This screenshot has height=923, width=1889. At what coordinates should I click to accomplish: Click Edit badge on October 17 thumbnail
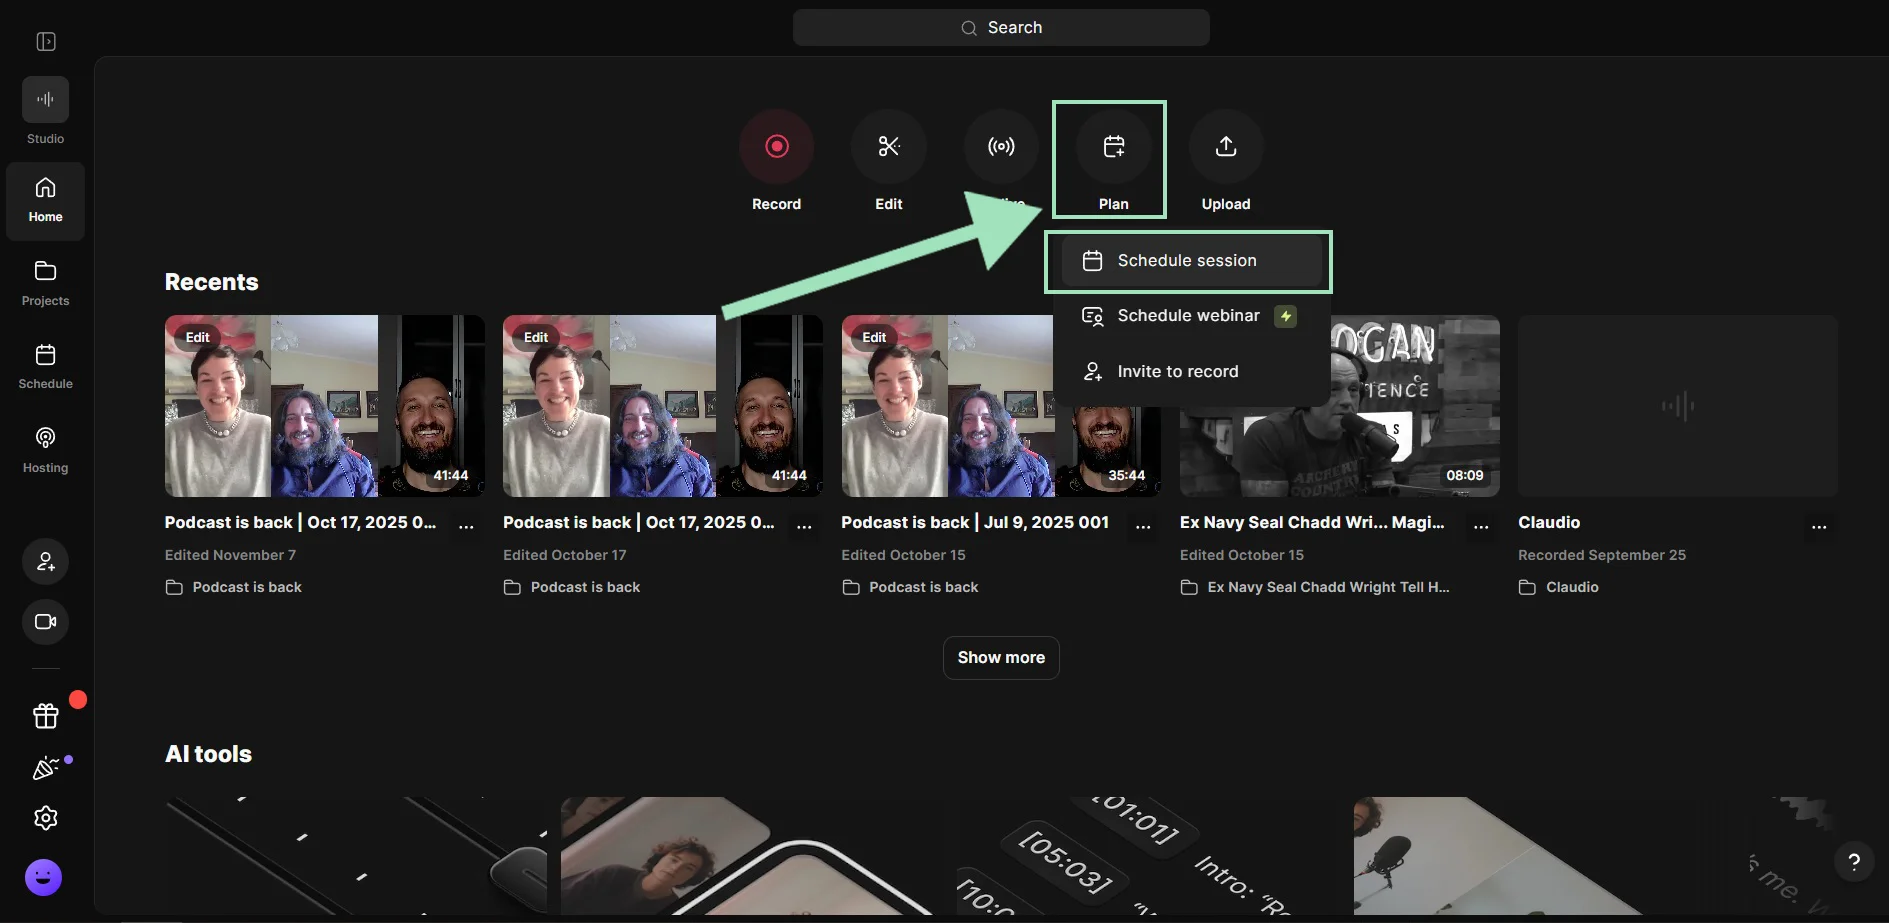(536, 337)
